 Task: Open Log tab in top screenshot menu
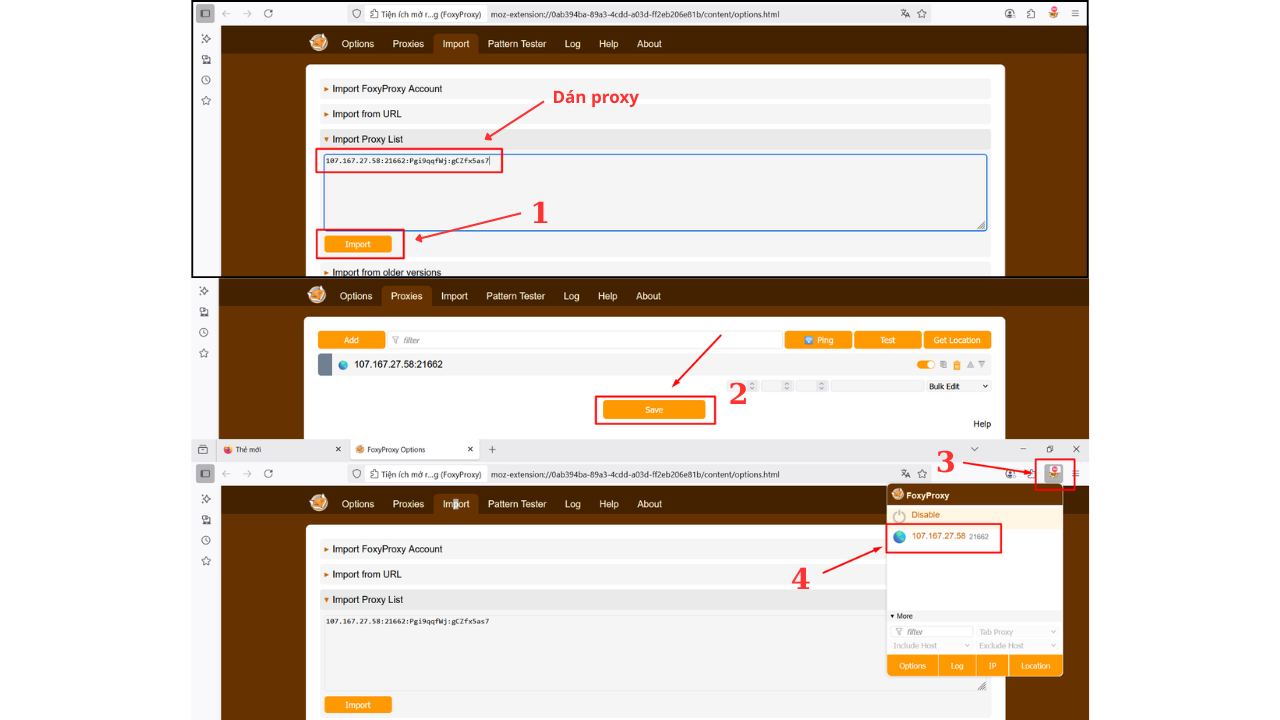[572, 44]
